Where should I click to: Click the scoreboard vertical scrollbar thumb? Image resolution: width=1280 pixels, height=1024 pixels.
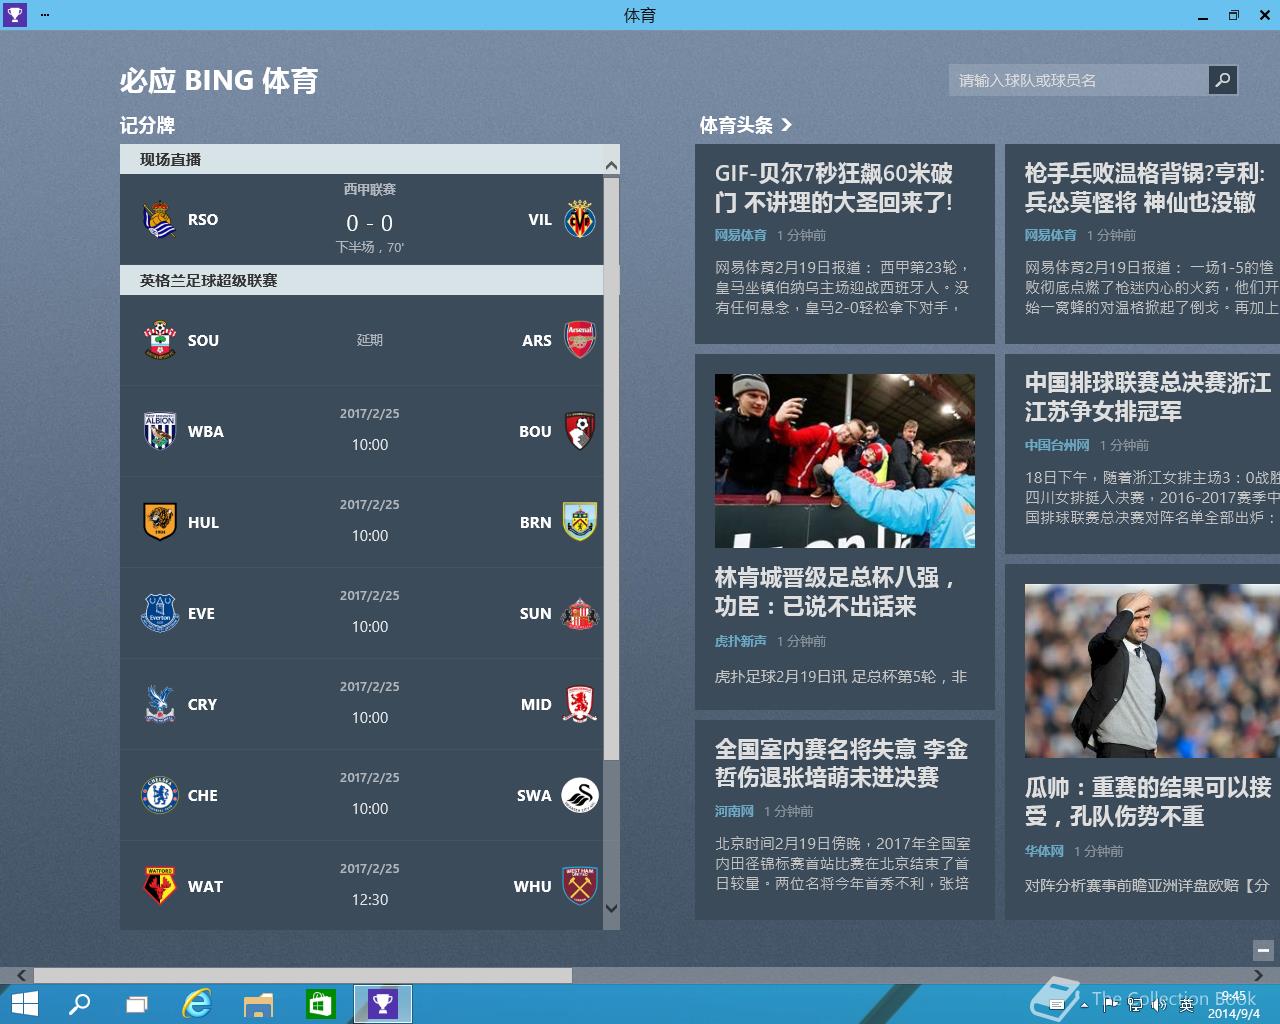pyautogui.click(x=611, y=468)
